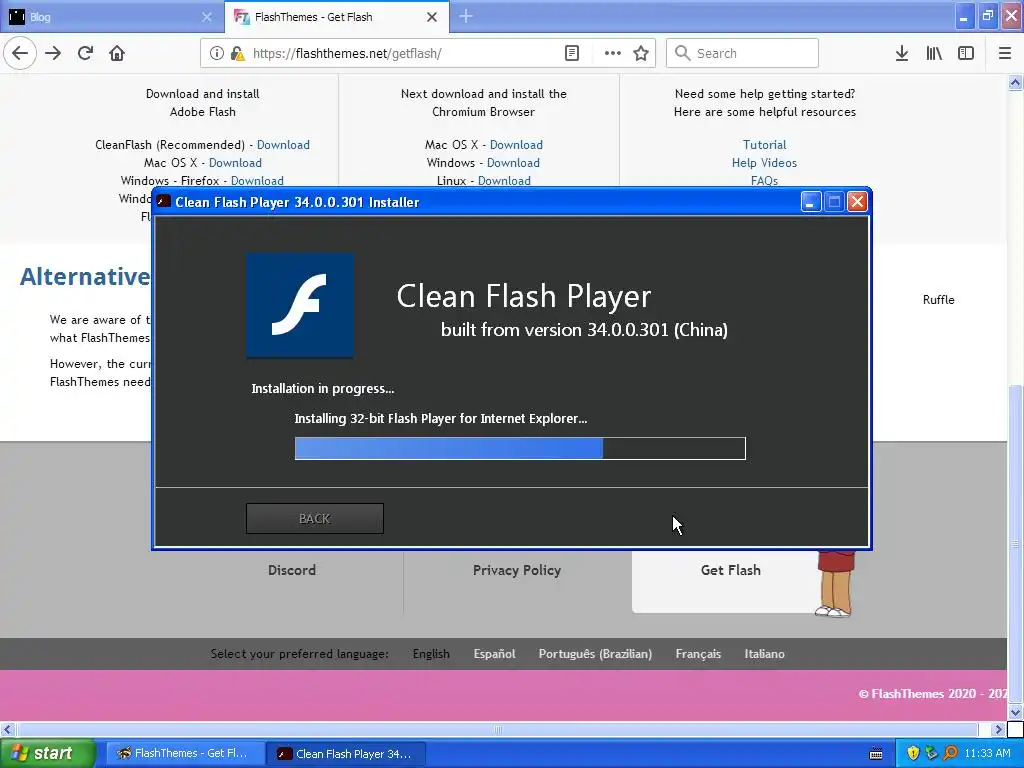The image size is (1024, 768).
Task: Bookmark this page with the star icon
Action: [x=641, y=54]
